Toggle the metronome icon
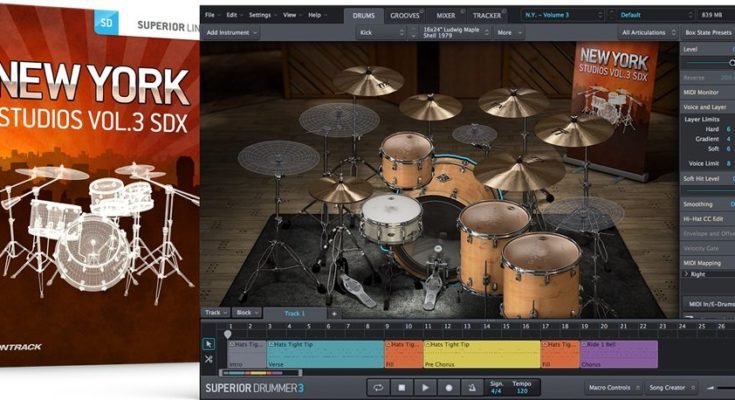This screenshot has height=400, width=735. [x=472, y=387]
